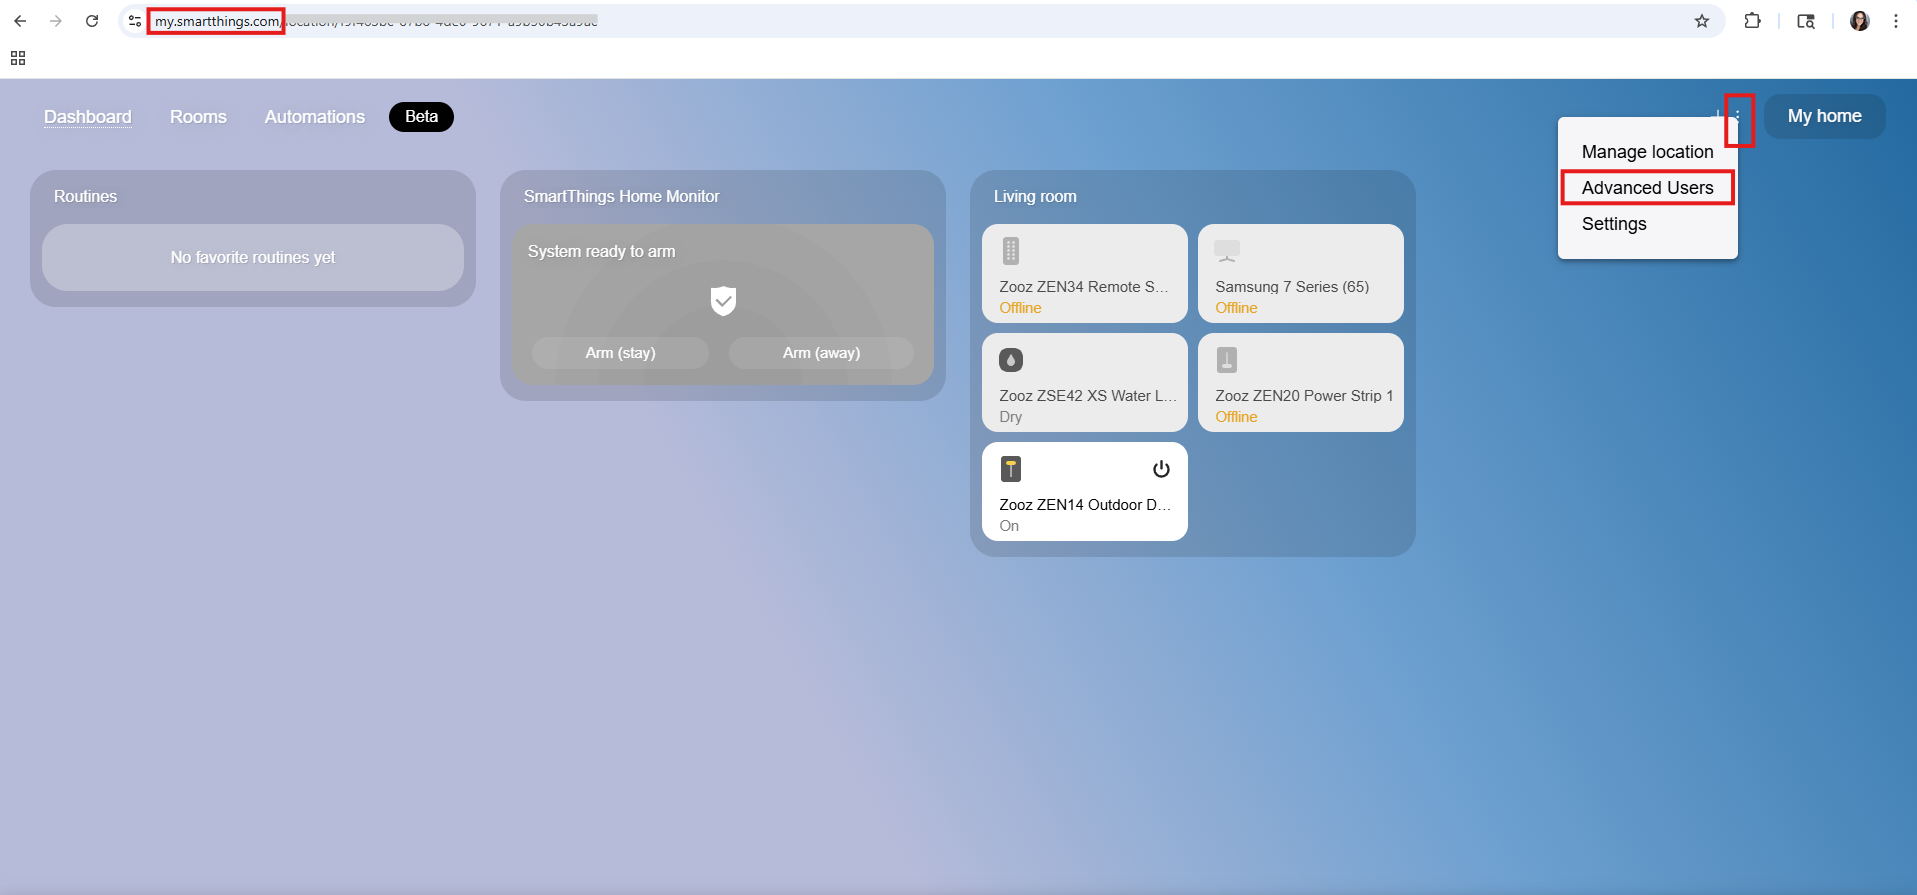Image resolution: width=1917 pixels, height=895 pixels.
Task: Click the water drop icon on ZSE42 sensor
Action: (1011, 360)
